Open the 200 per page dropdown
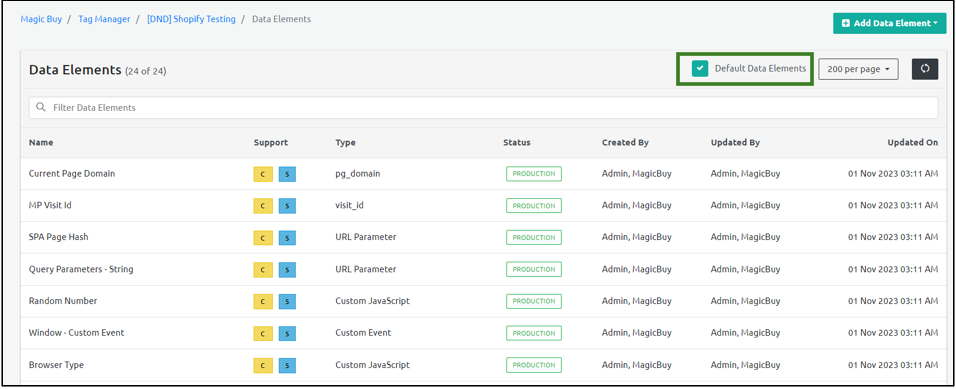Image resolution: width=956 pixels, height=389 pixels. pos(858,69)
